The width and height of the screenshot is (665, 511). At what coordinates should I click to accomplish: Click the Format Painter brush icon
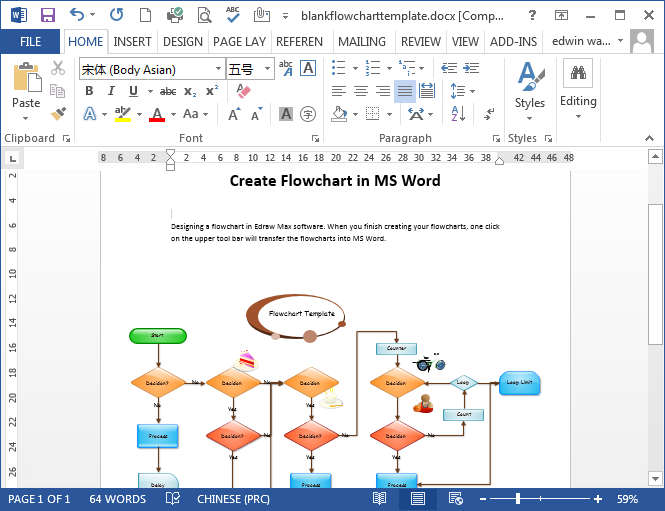click(58, 114)
